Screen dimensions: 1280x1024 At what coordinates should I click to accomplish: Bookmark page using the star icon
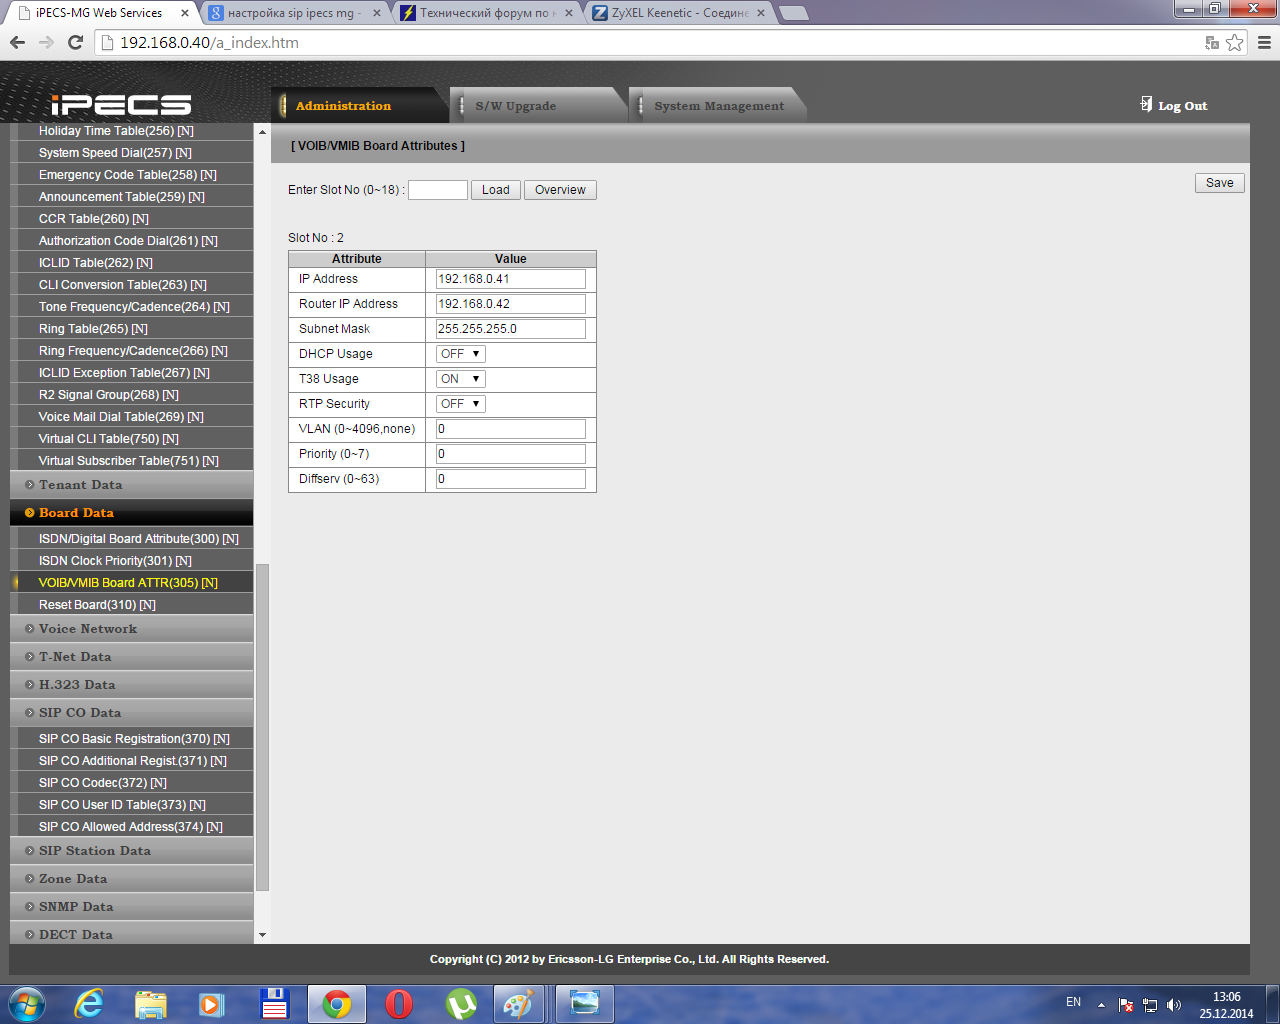click(x=1235, y=42)
